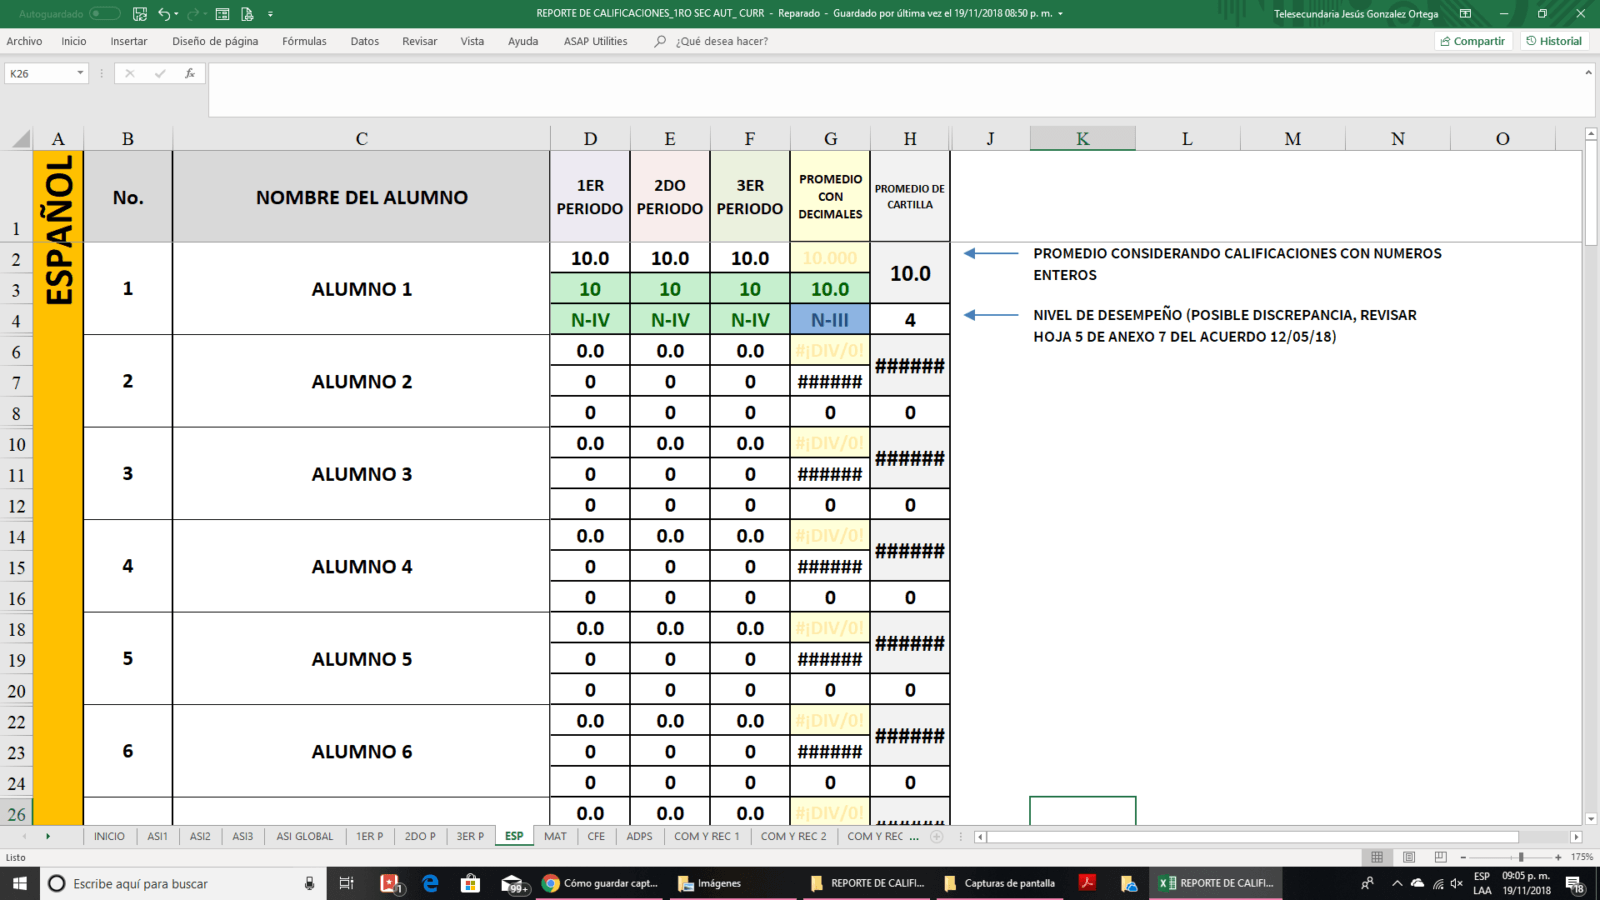
Task: Open the Historial button
Action: [1554, 41]
